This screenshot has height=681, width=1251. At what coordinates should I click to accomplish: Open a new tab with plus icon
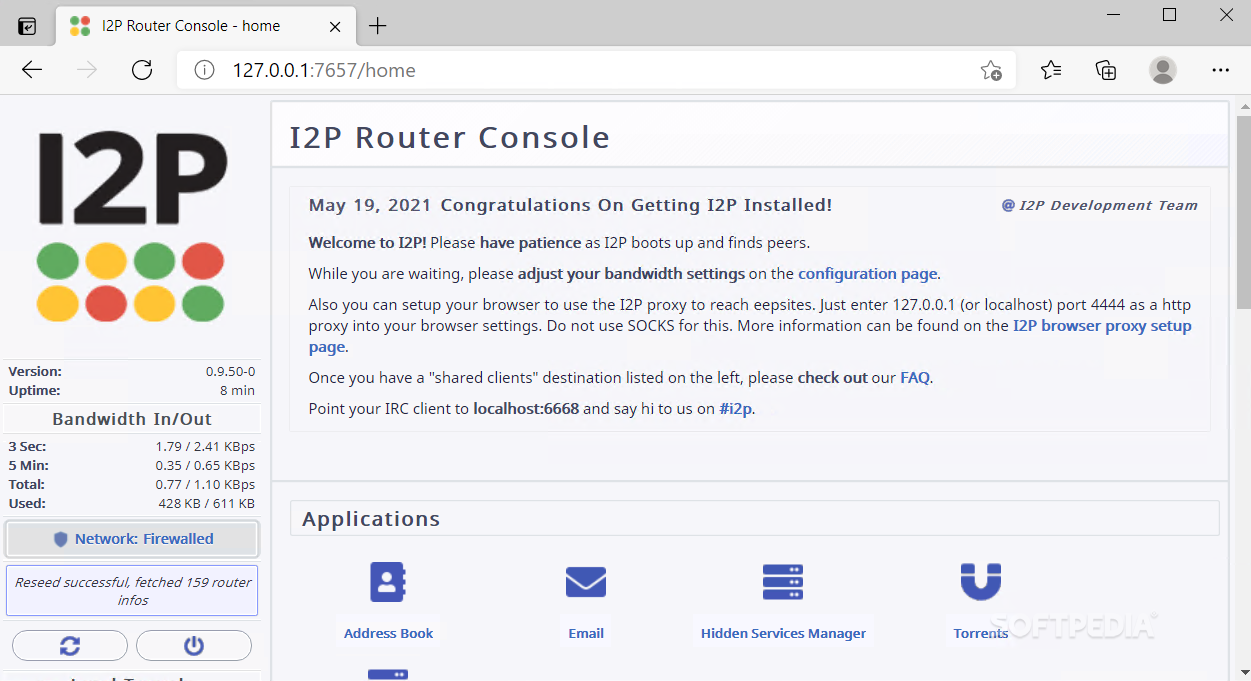pyautogui.click(x=377, y=26)
